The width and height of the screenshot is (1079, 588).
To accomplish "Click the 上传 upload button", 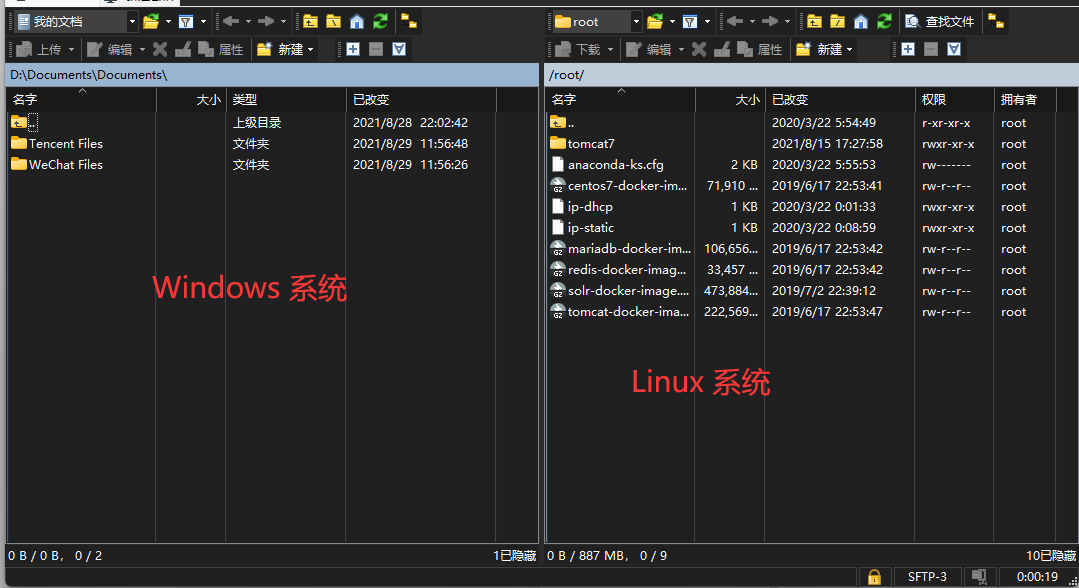I will [x=40, y=50].
